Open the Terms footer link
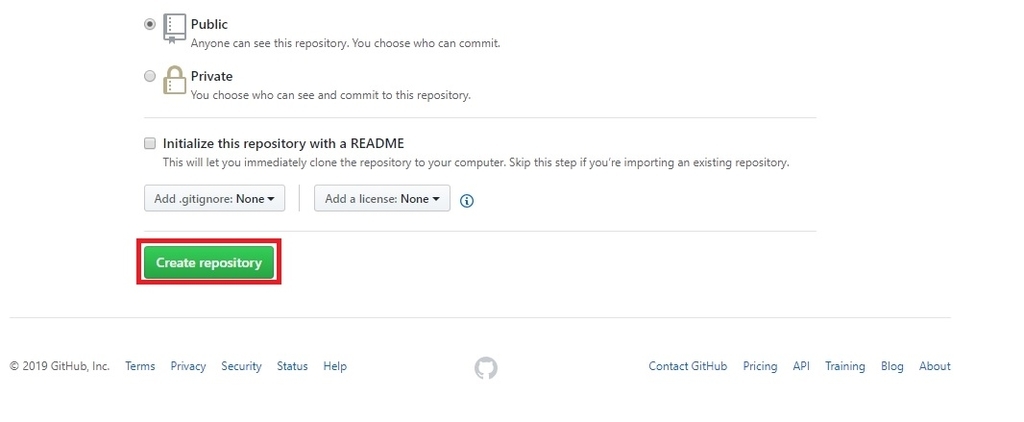Viewport: 1024px width, 422px height. coord(140,366)
